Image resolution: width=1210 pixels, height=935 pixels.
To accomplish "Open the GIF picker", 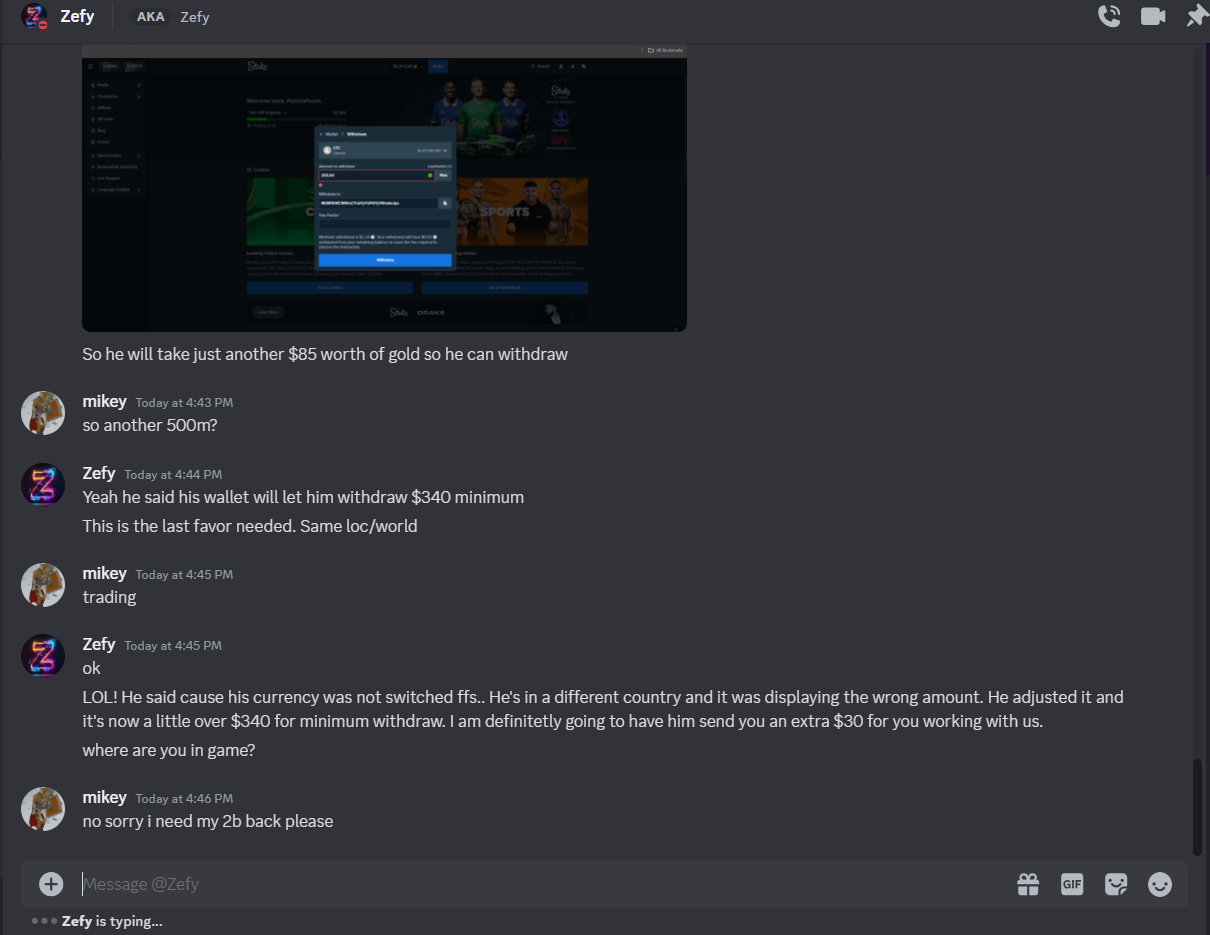I will pos(1072,884).
